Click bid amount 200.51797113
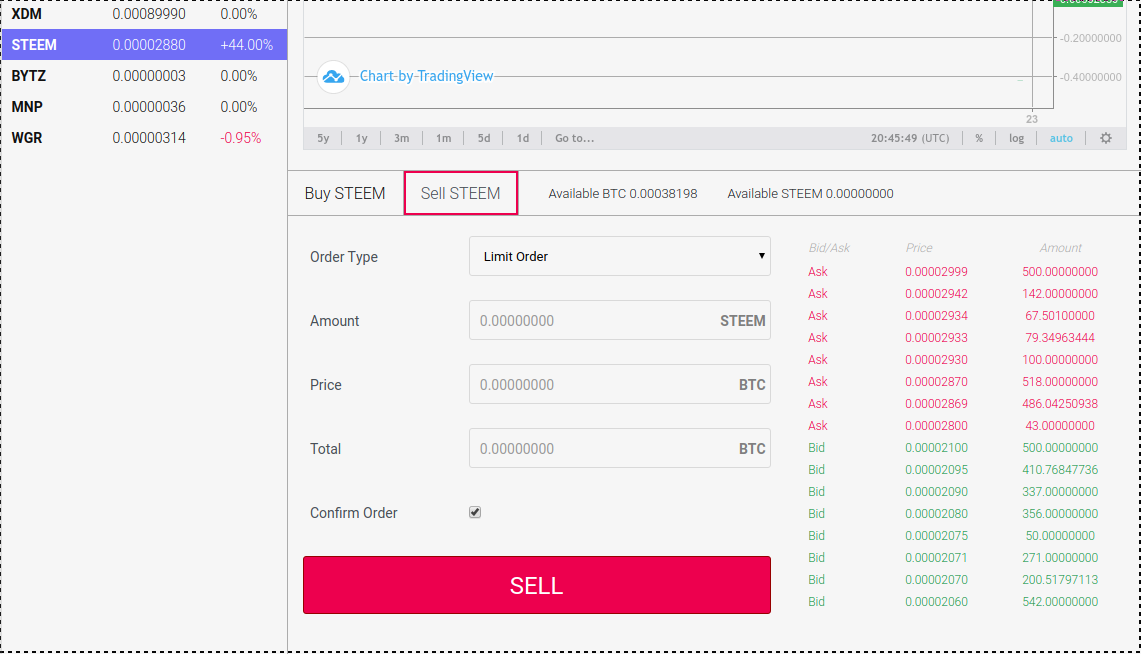 coord(1060,580)
